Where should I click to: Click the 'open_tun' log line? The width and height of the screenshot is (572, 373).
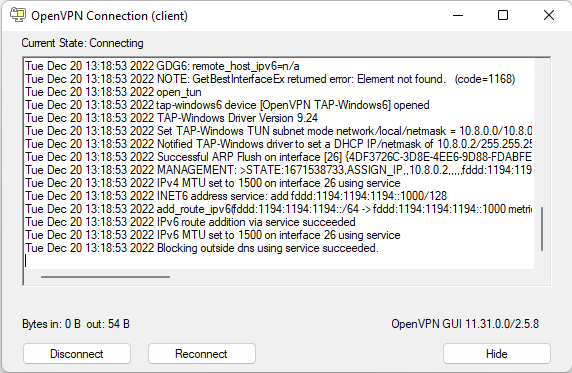113,92
